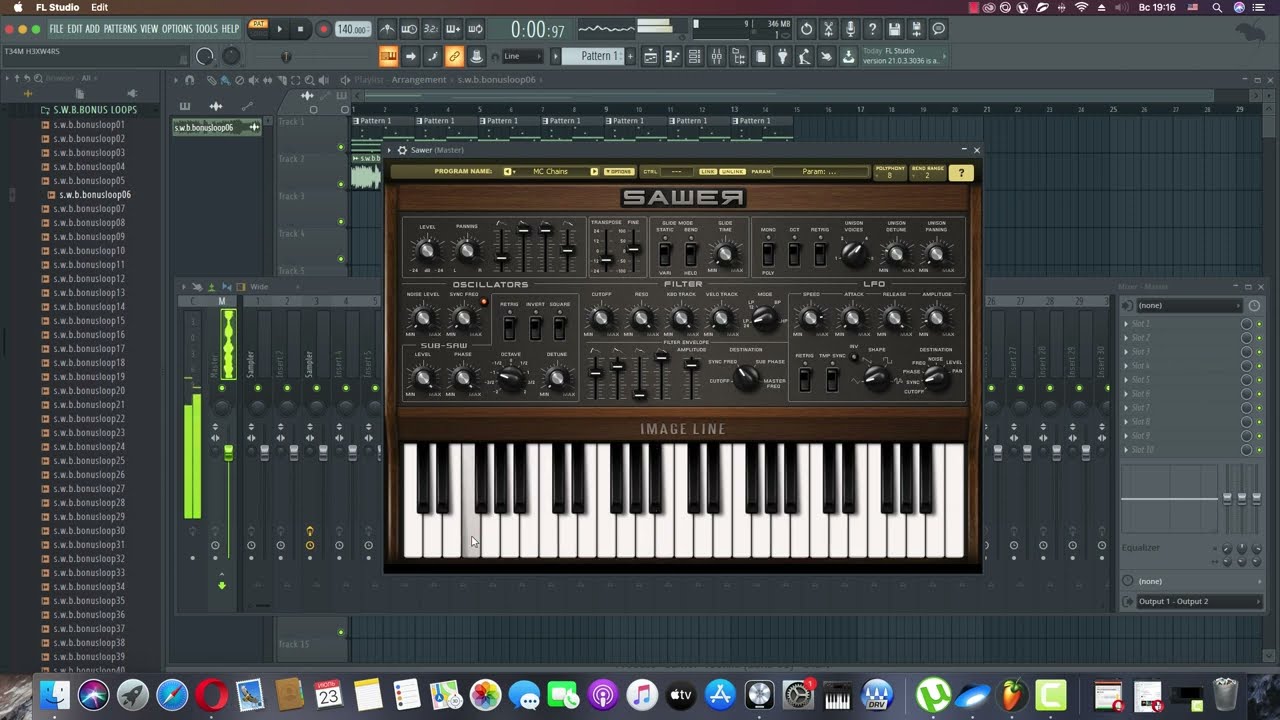
Task: Click Arrangement in the playlist breadcrumb
Action: coord(419,80)
